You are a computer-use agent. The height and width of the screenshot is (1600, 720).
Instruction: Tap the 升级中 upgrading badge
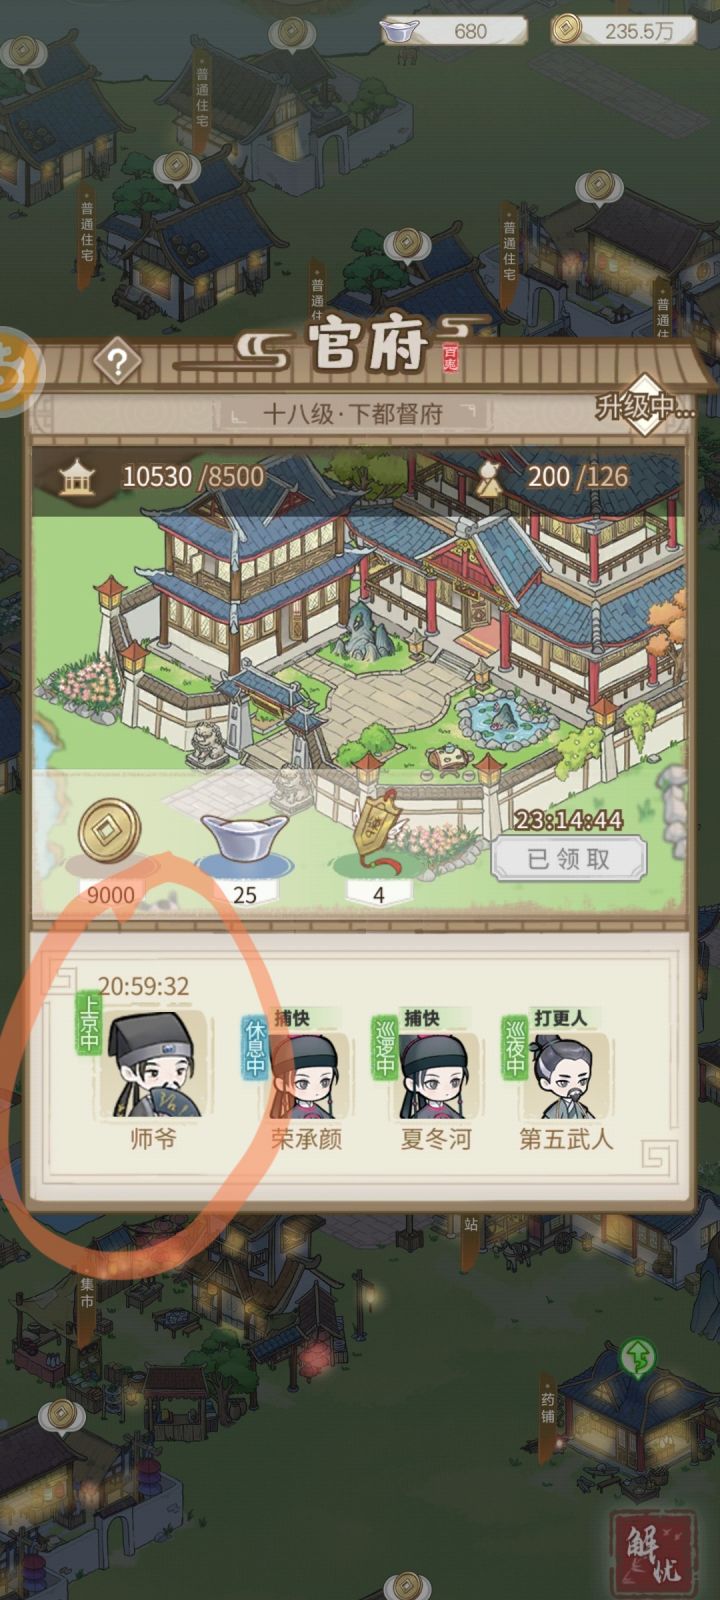(x=645, y=407)
